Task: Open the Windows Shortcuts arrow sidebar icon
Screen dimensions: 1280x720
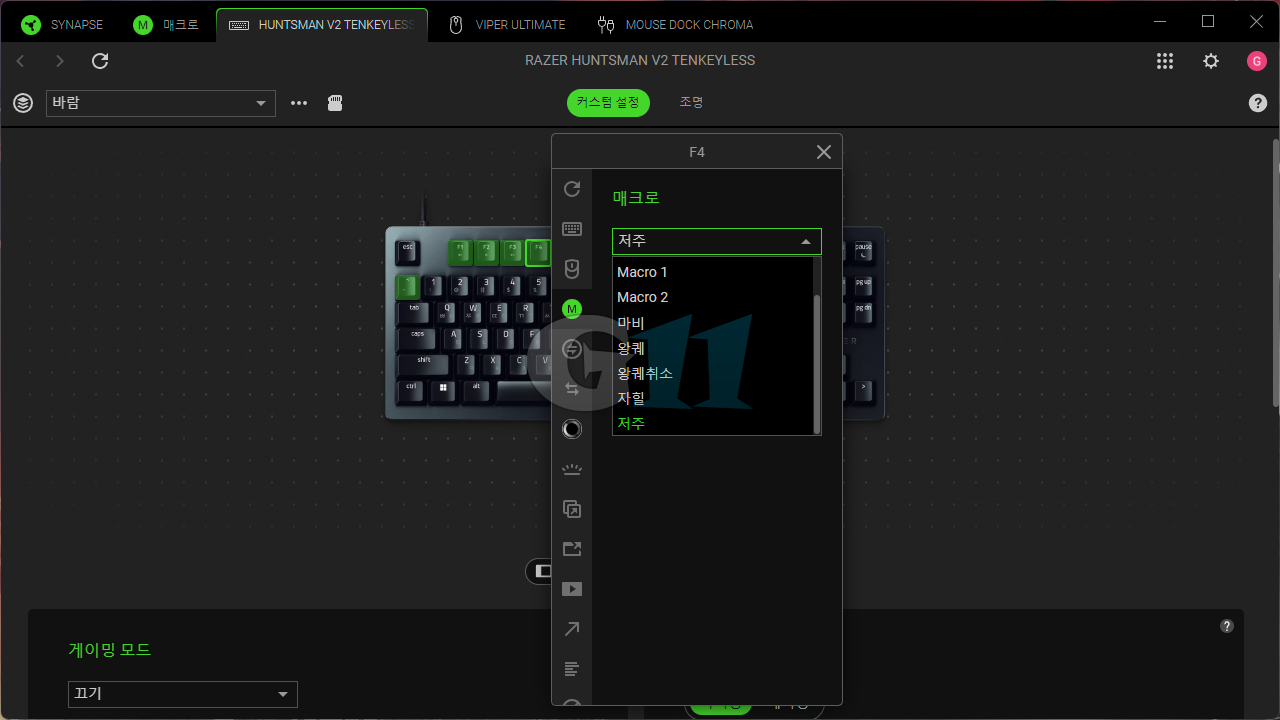Action: click(572, 629)
